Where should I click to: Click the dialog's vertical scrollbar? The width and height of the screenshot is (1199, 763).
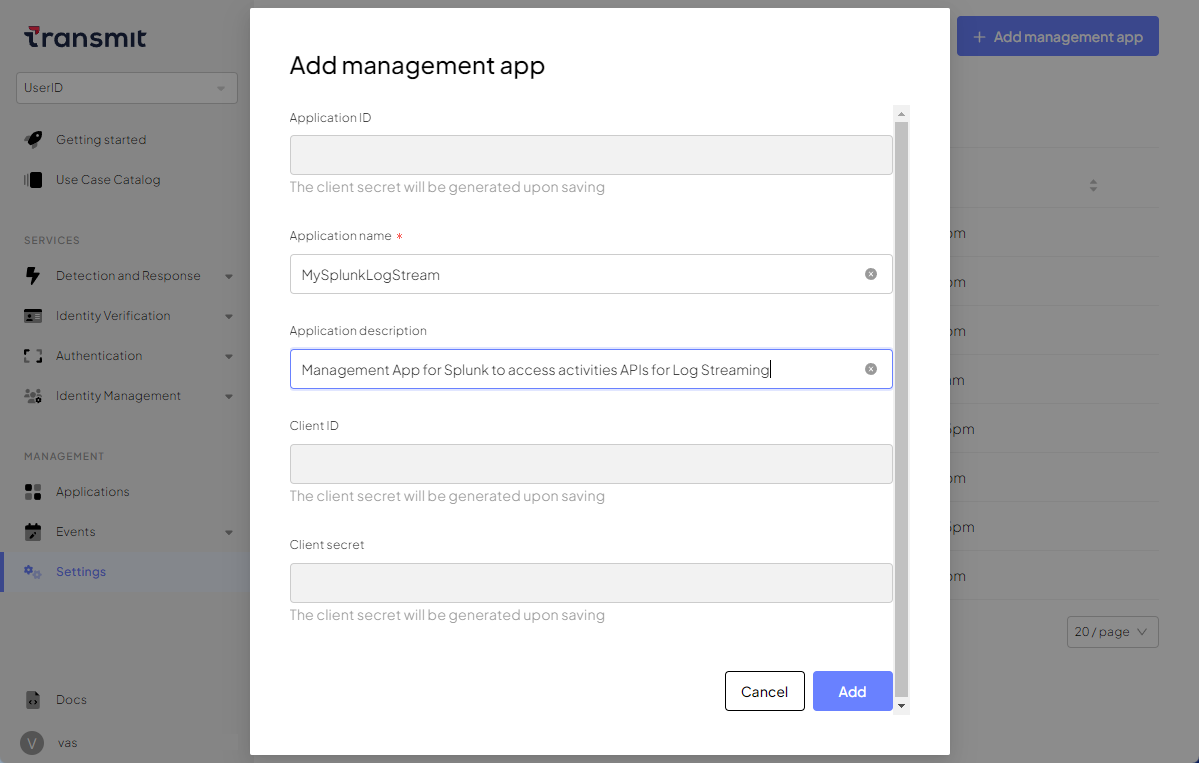click(x=901, y=400)
